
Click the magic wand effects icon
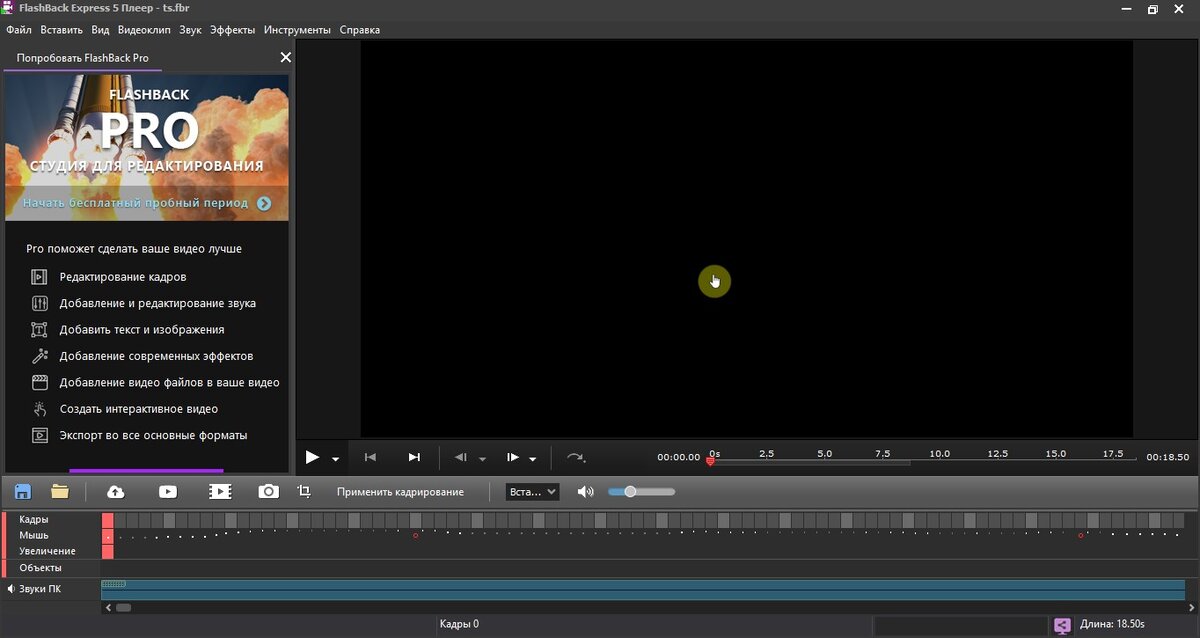(40, 356)
